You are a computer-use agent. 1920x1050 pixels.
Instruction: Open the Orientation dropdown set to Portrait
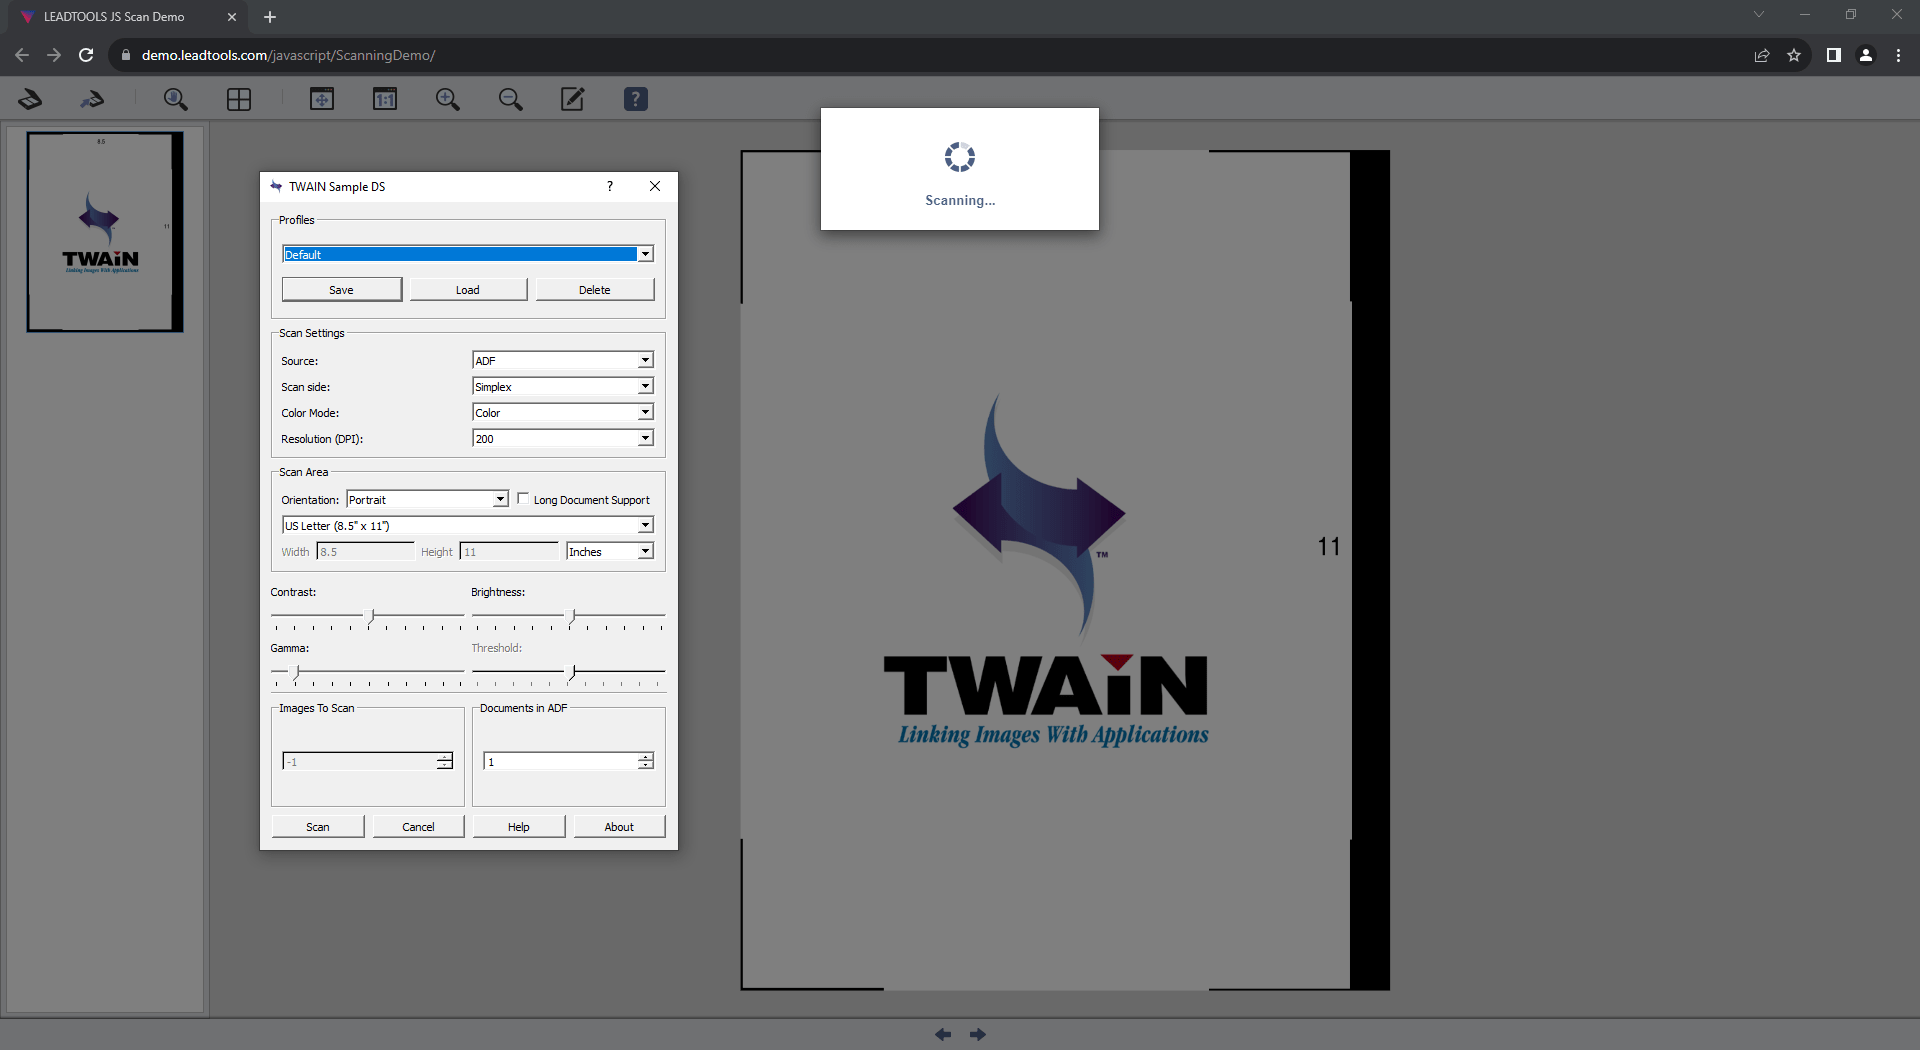pos(427,499)
